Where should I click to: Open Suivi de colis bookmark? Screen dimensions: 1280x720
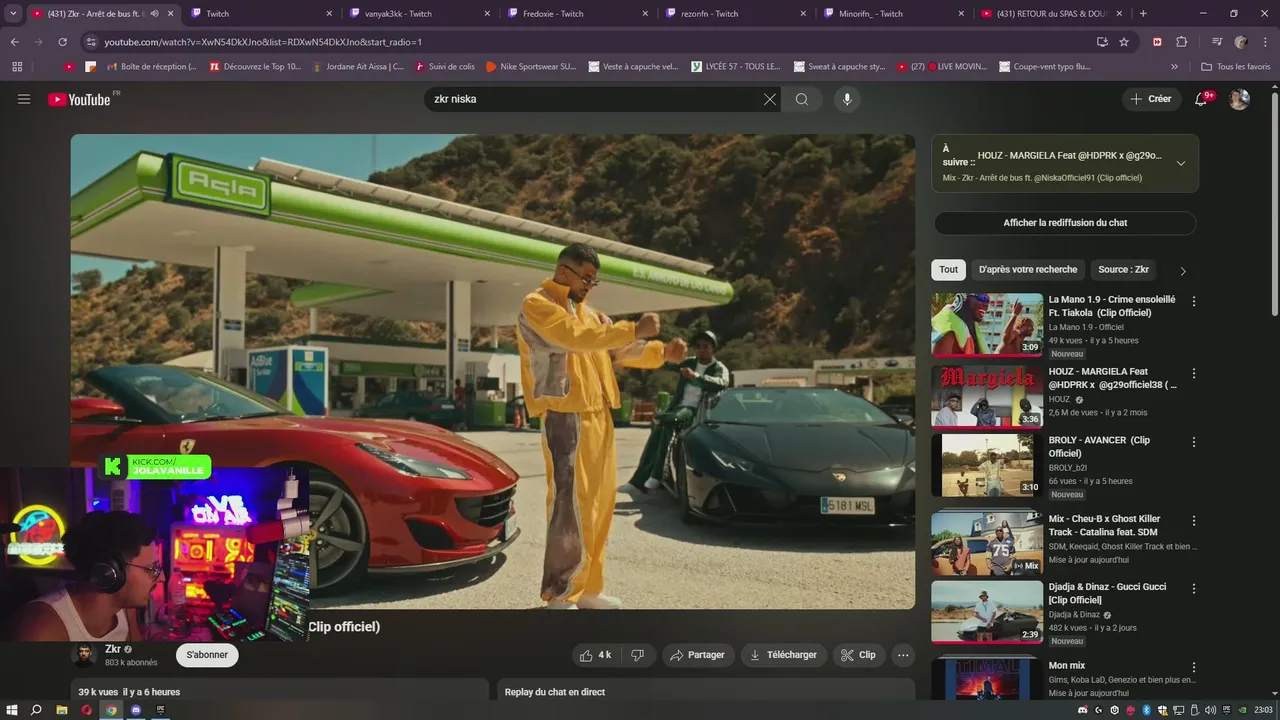point(444,67)
